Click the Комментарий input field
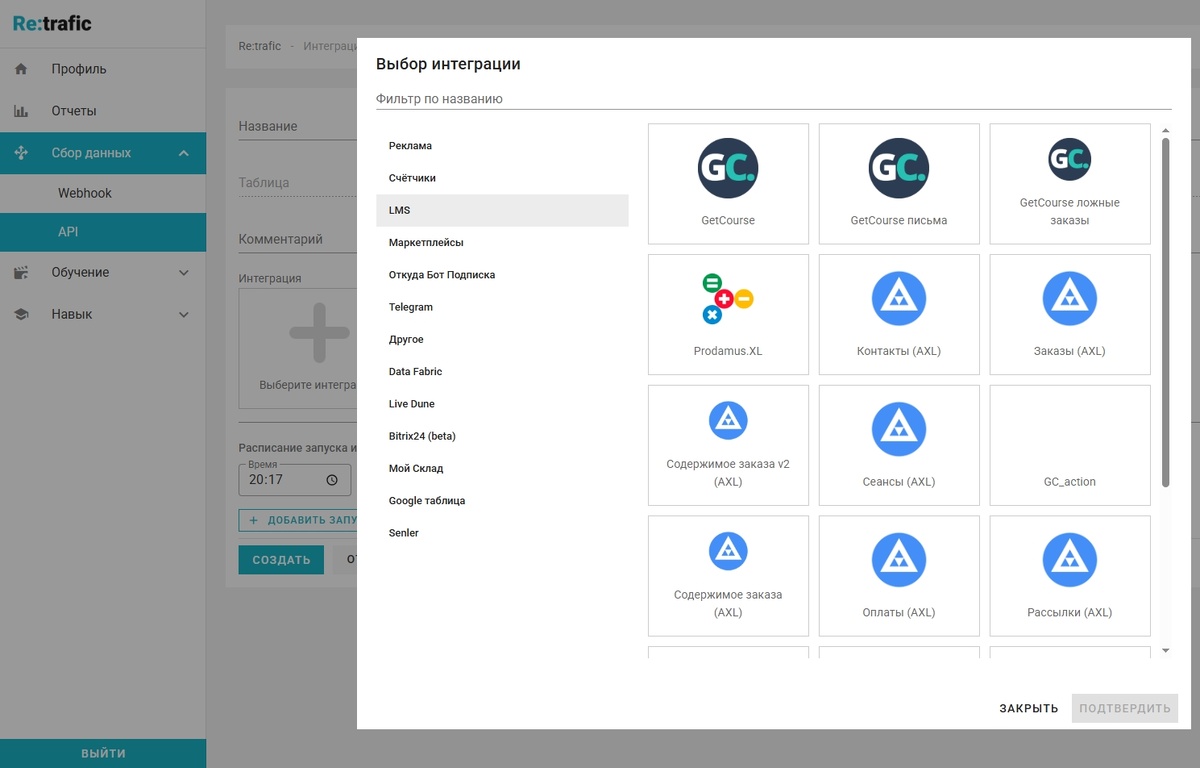This screenshot has height=768, width=1200. [x=298, y=240]
